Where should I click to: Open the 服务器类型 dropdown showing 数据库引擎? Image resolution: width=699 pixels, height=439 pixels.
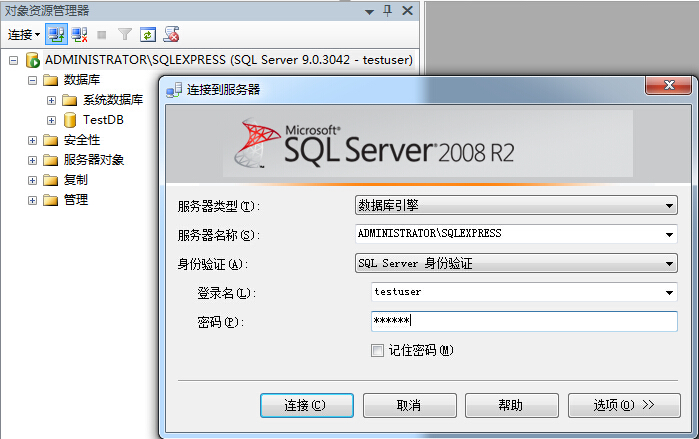point(516,205)
